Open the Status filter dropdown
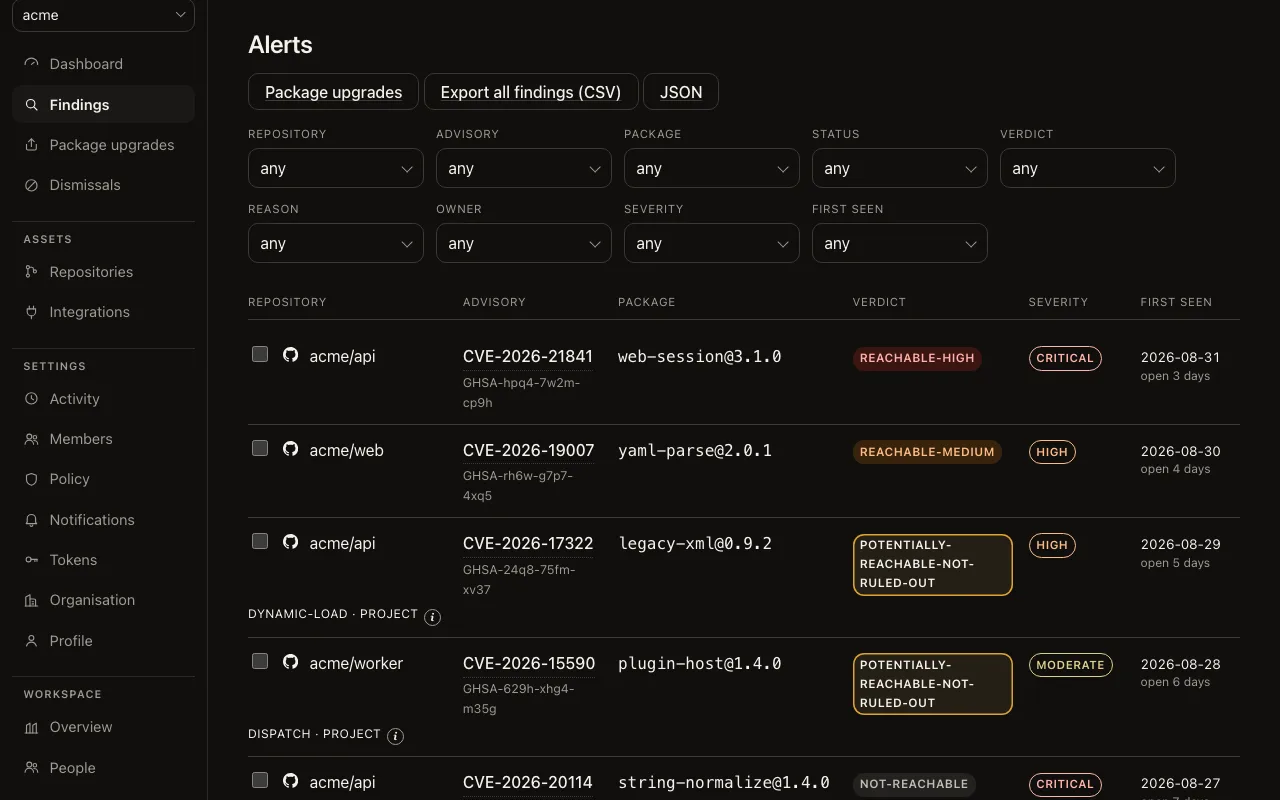Image resolution: width=1280 pixels, height=800 pixels. click(900, 169)
